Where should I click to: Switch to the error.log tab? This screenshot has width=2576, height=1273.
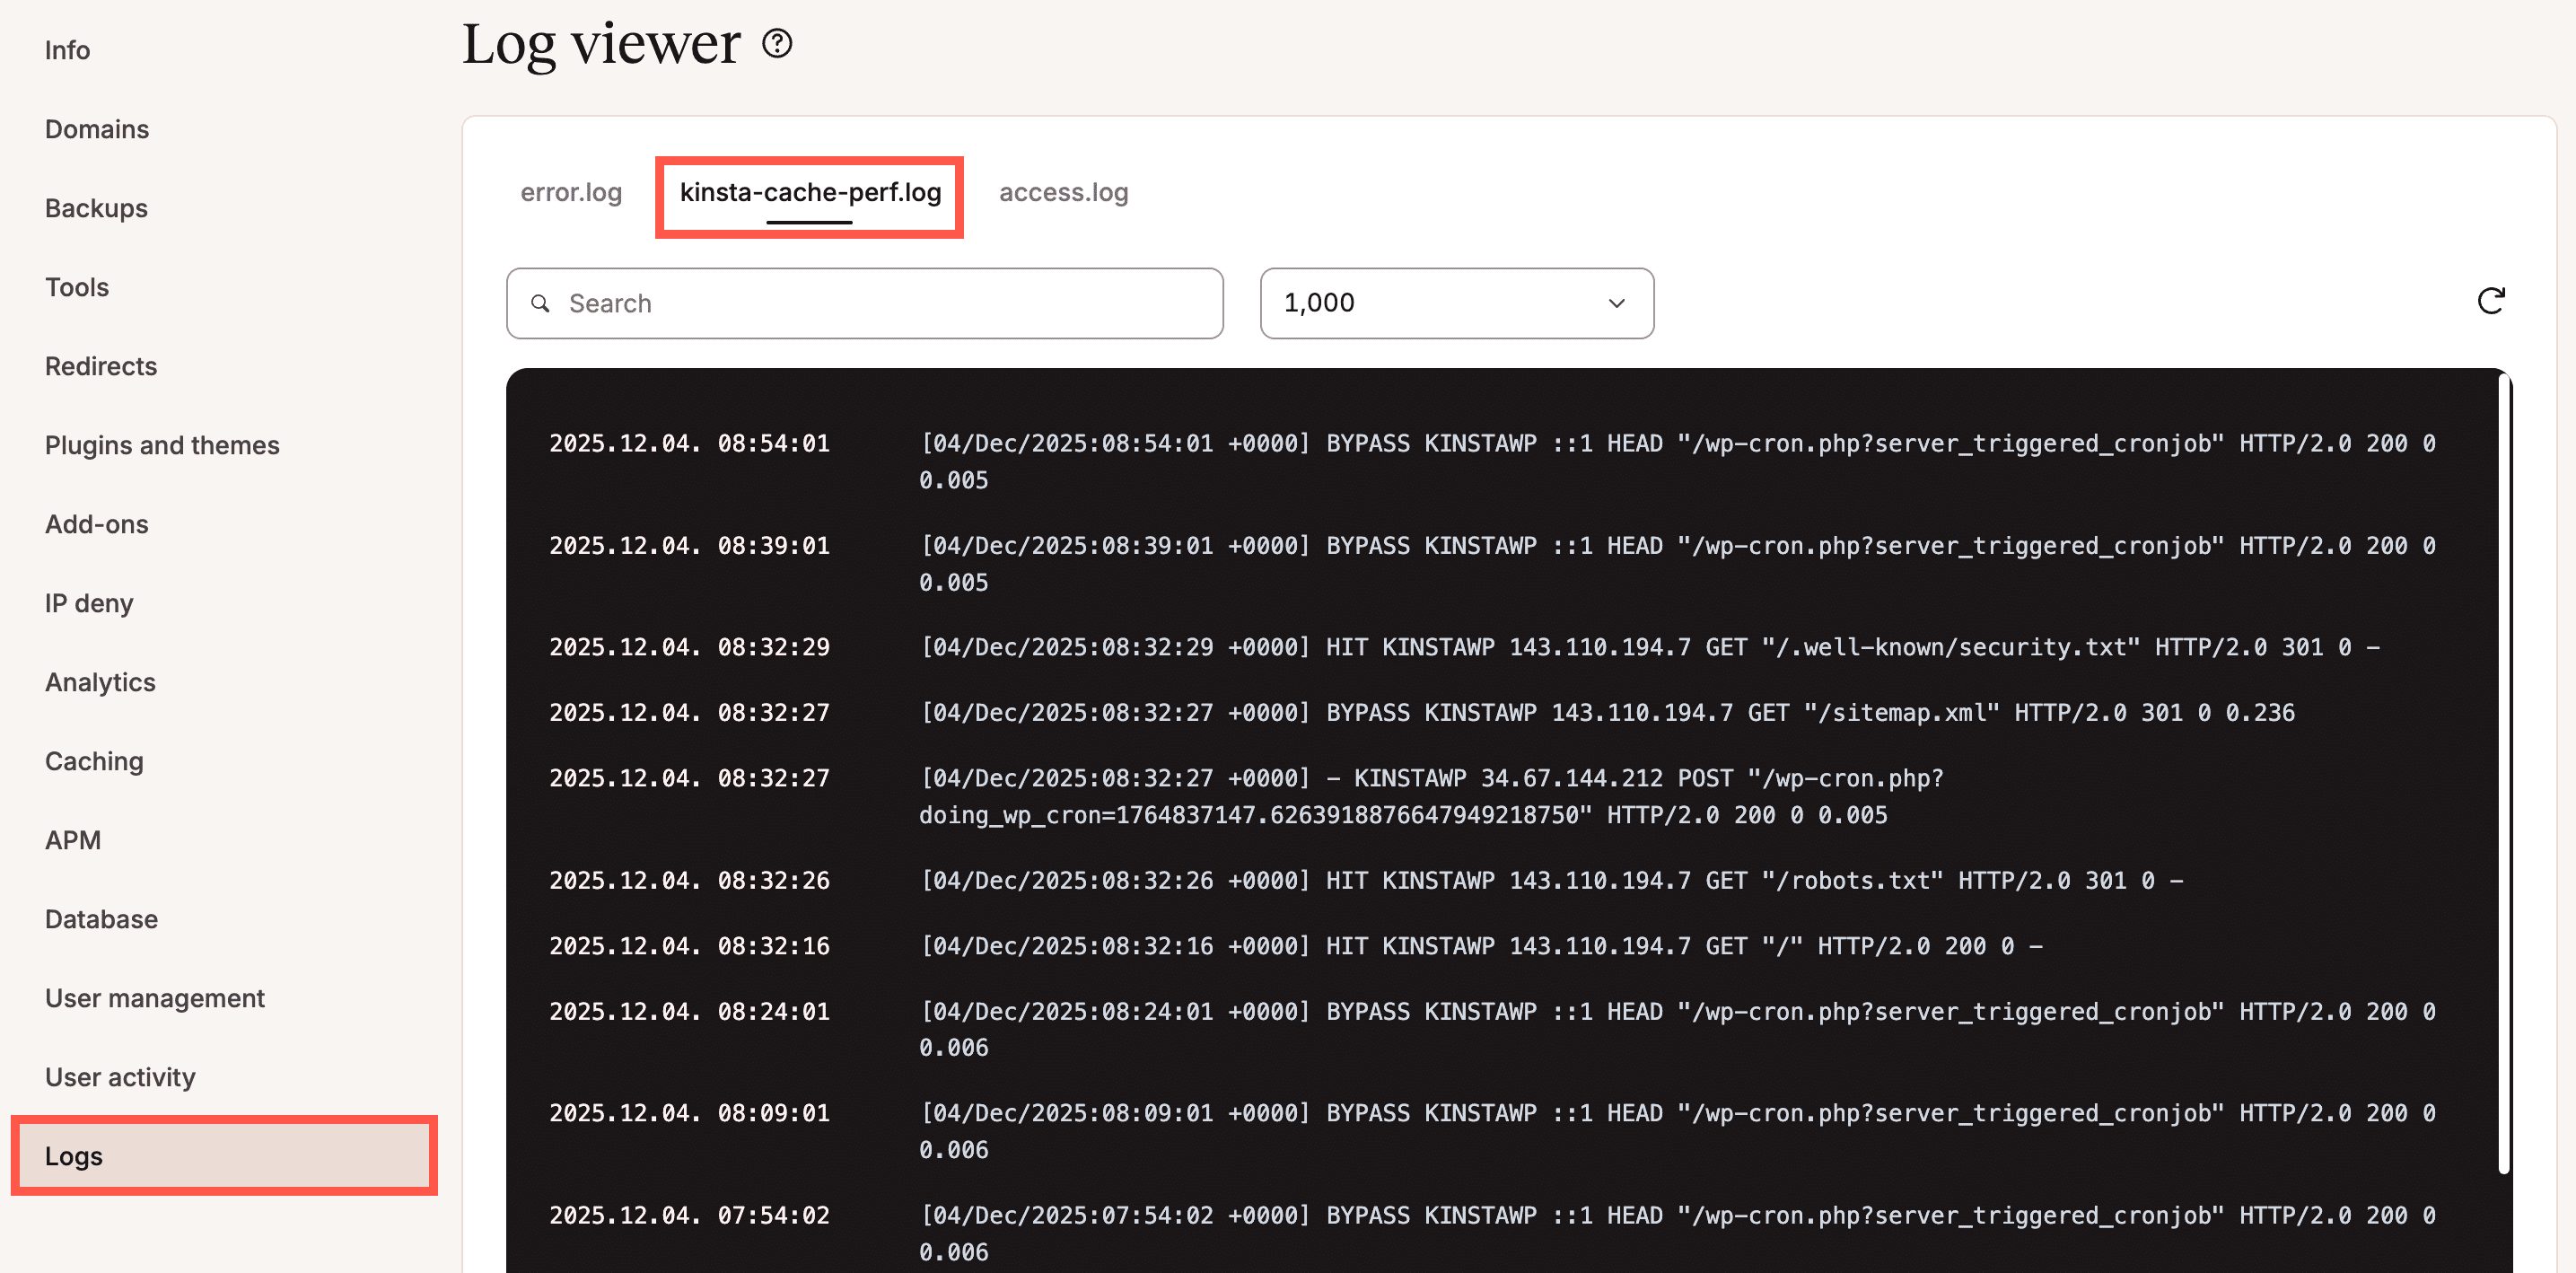571,193
